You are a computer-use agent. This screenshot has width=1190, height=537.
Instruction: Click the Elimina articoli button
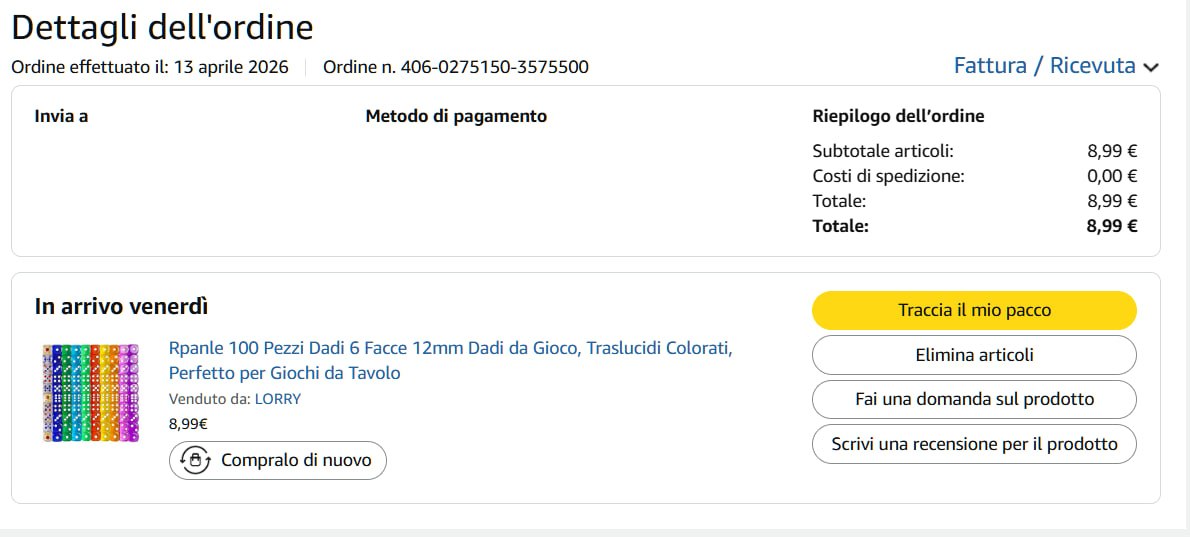click(x=974, y=355)
